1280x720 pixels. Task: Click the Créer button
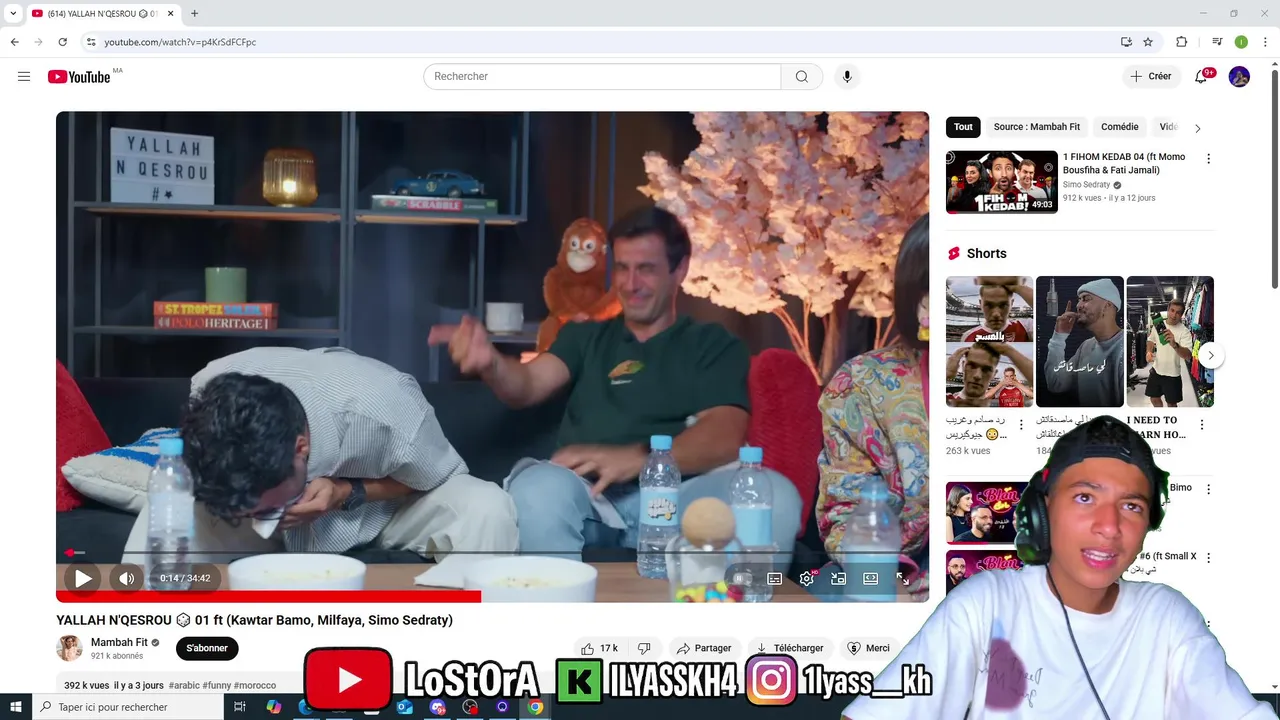[1151, 77]
